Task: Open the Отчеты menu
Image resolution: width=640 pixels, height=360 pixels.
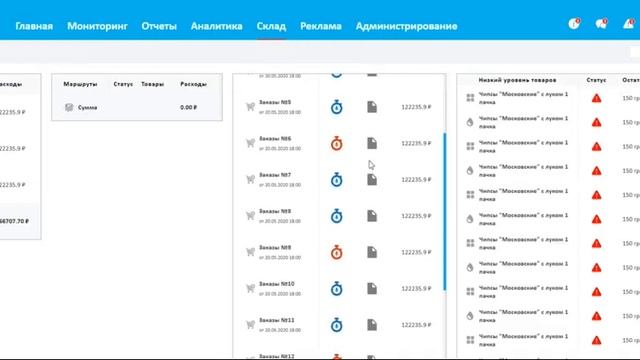Action: pyautogui.click(x=159, y=26)
